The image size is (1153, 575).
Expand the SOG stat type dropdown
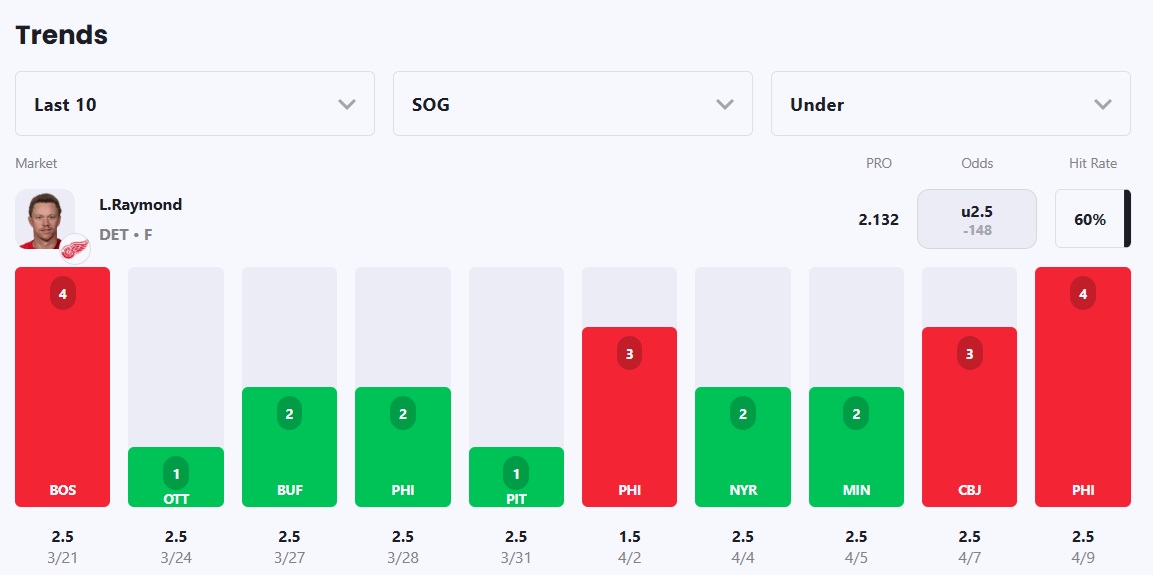click(572, 104)
